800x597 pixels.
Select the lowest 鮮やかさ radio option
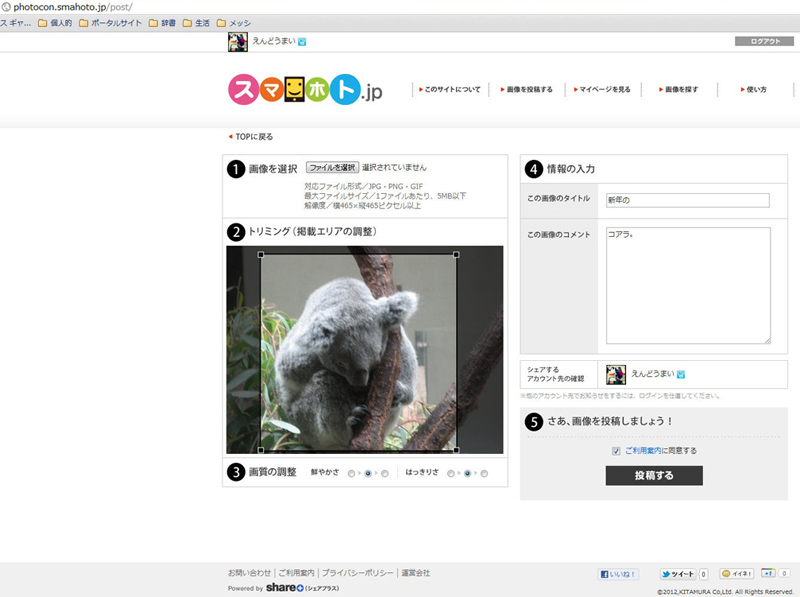point(351,473)
